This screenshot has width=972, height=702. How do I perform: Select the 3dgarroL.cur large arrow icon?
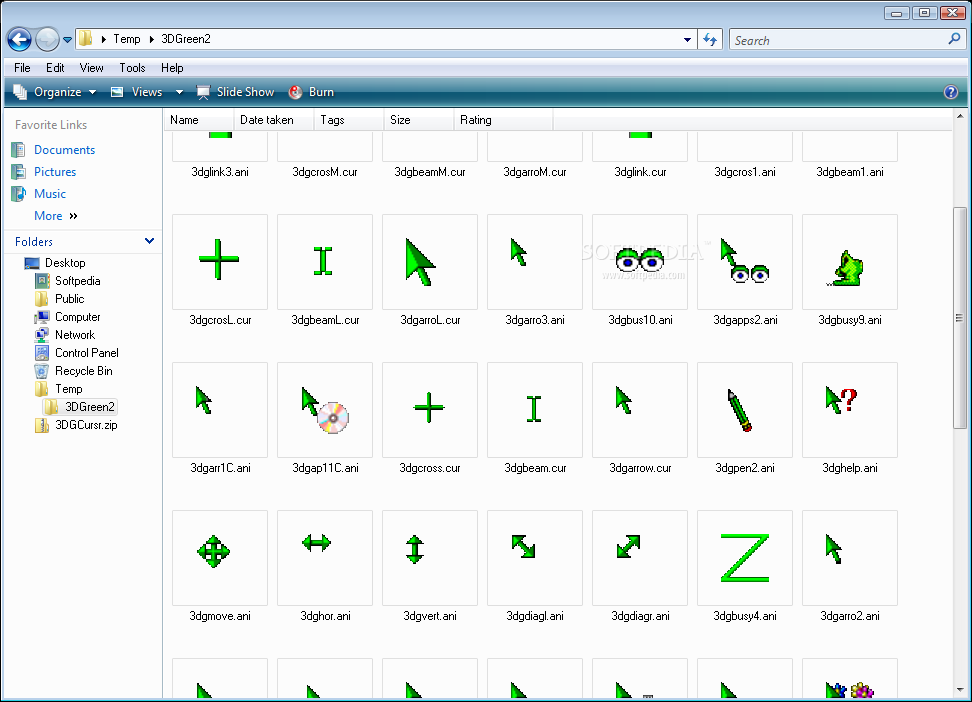[x=430, y=261]
